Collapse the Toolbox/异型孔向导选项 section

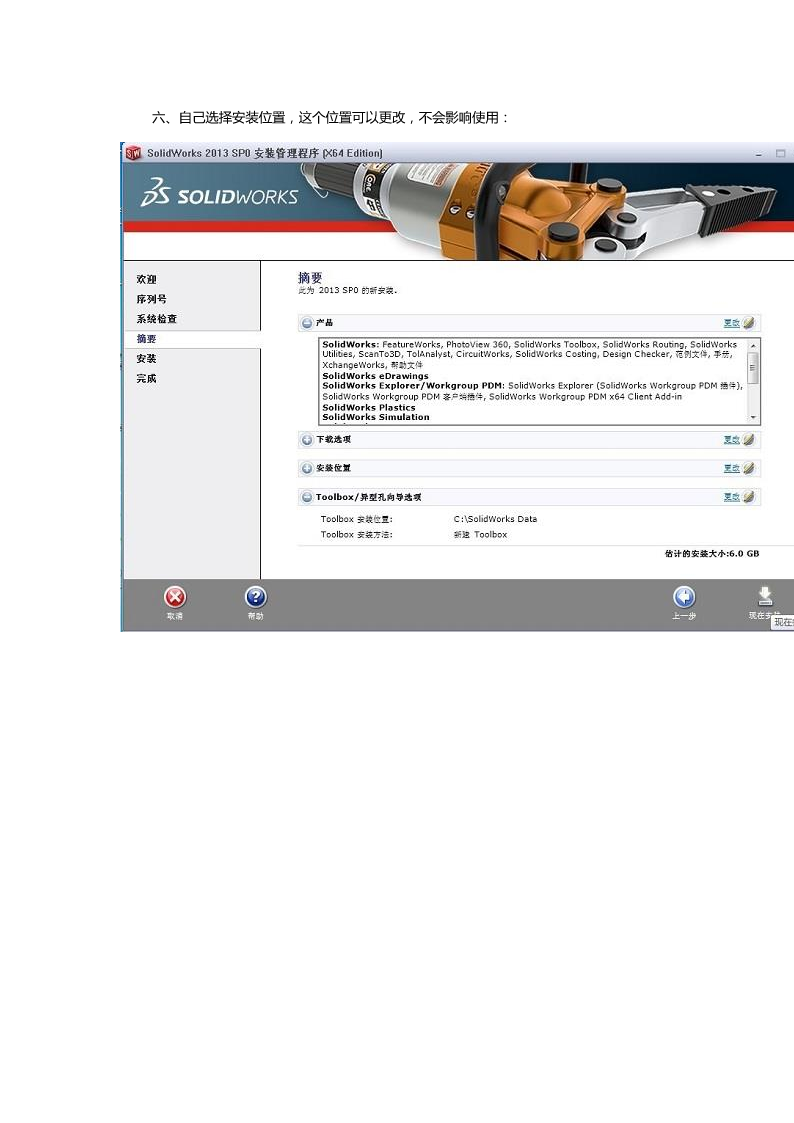pyautogui.click(x=307, y=497)
